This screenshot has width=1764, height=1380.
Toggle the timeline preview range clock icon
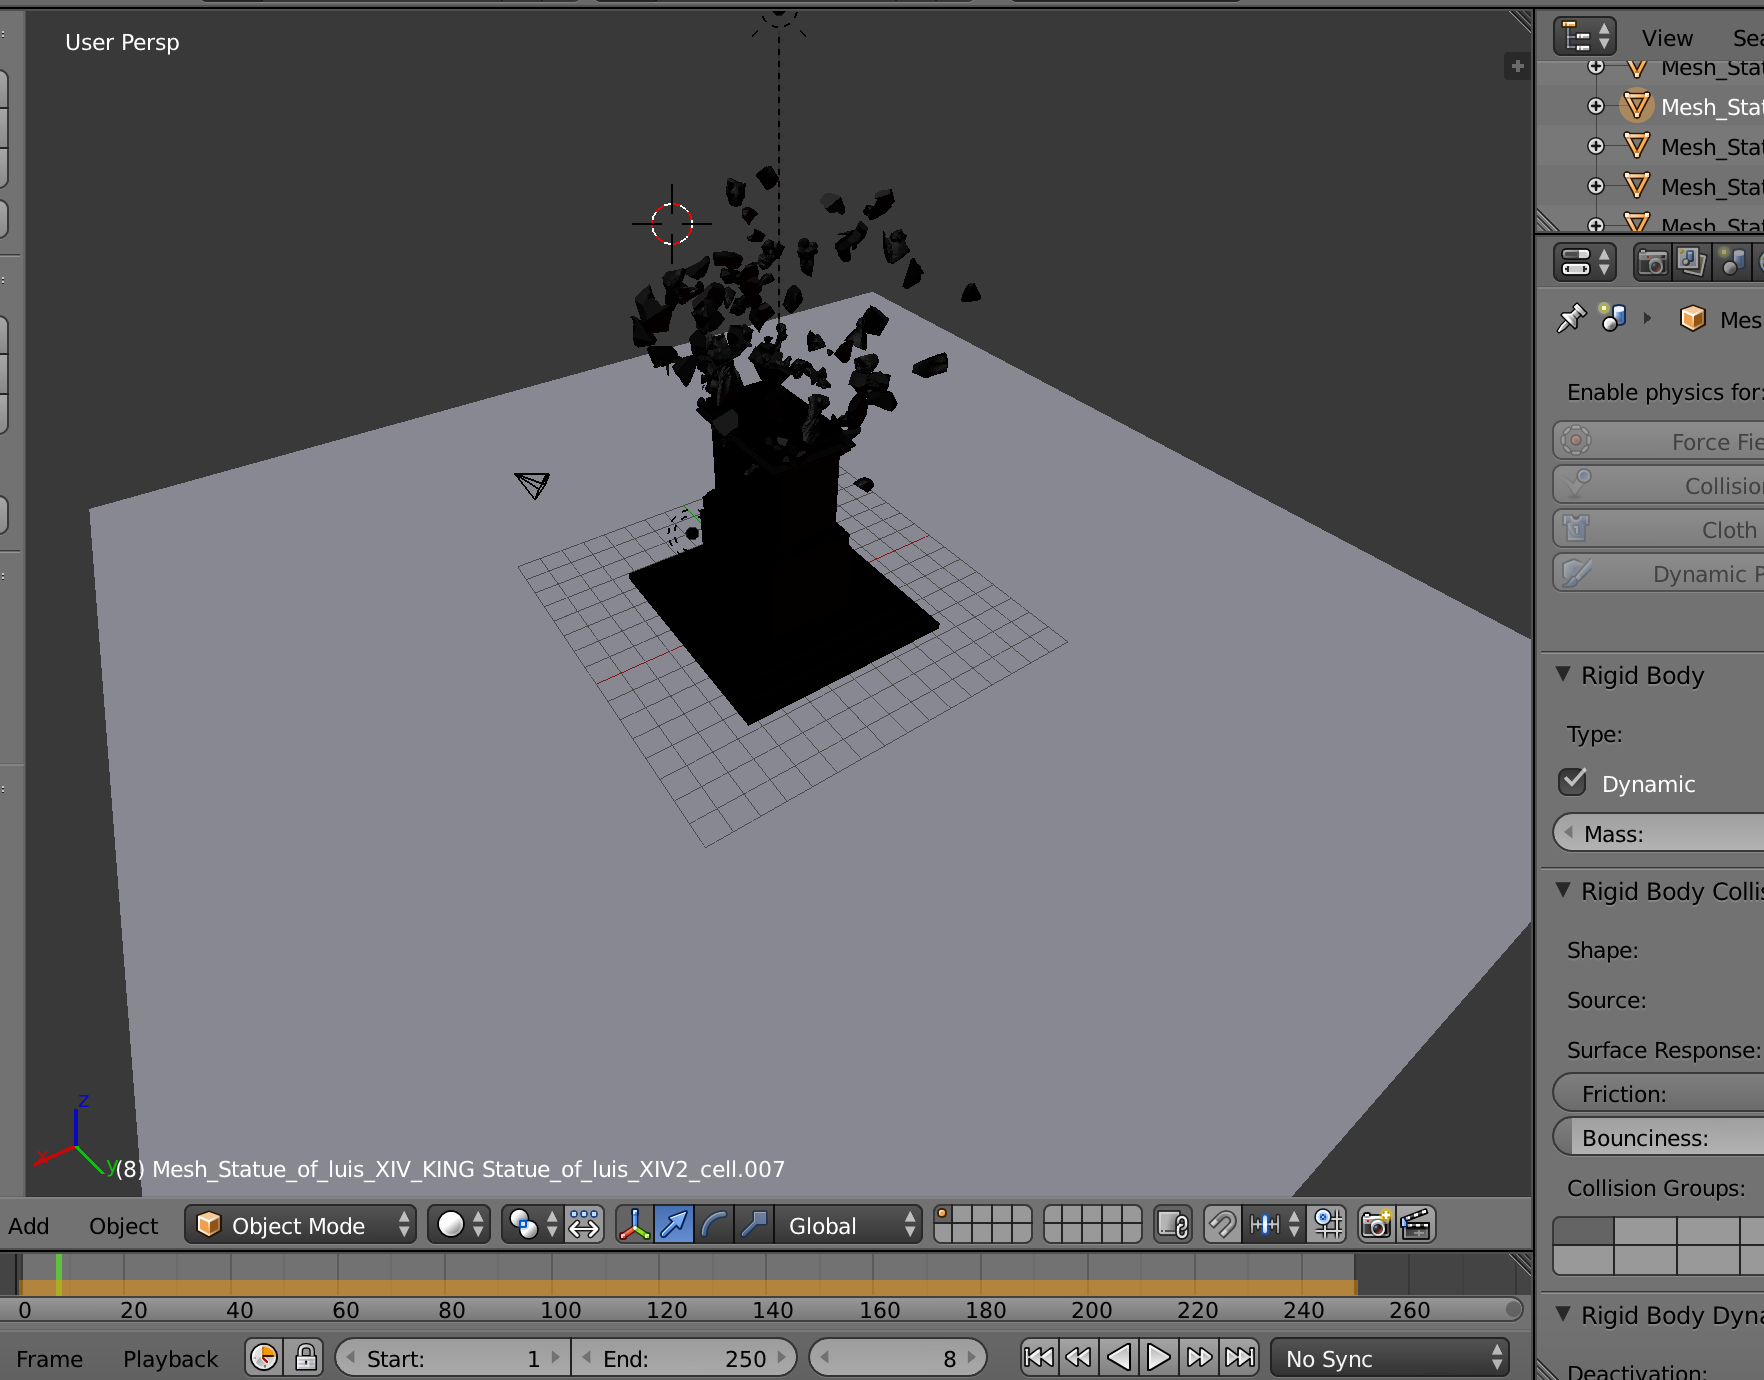click(x=264, y=1357)
